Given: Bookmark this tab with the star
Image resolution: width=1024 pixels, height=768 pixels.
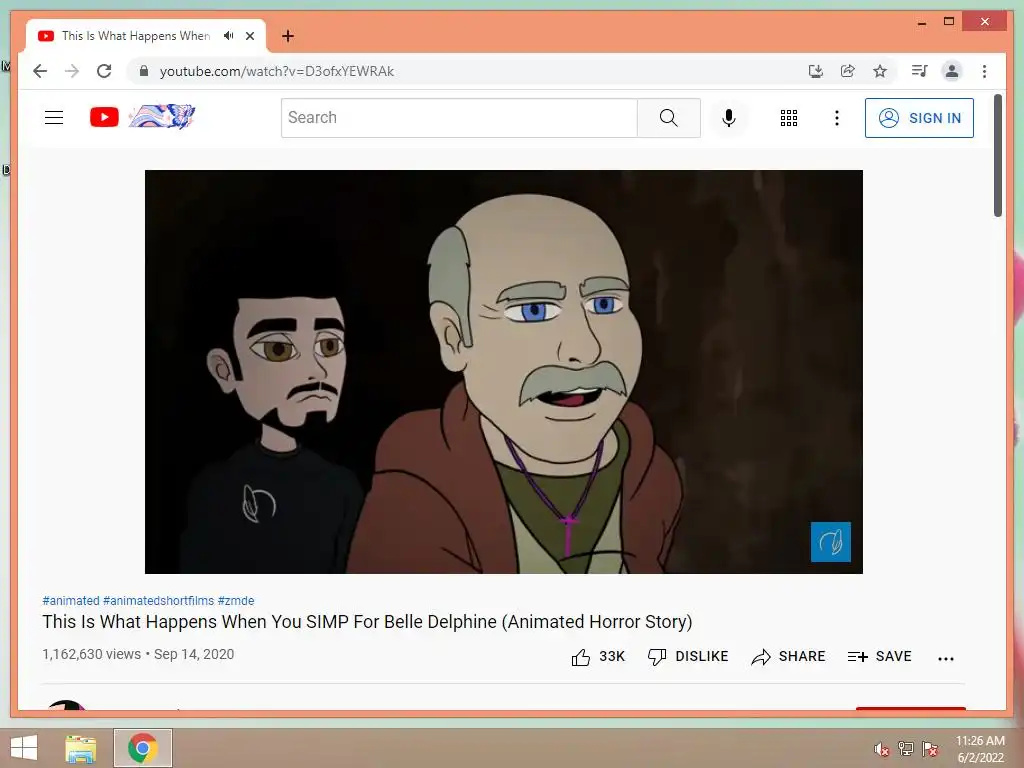Looking at the screenshot, I should [880, 71].
